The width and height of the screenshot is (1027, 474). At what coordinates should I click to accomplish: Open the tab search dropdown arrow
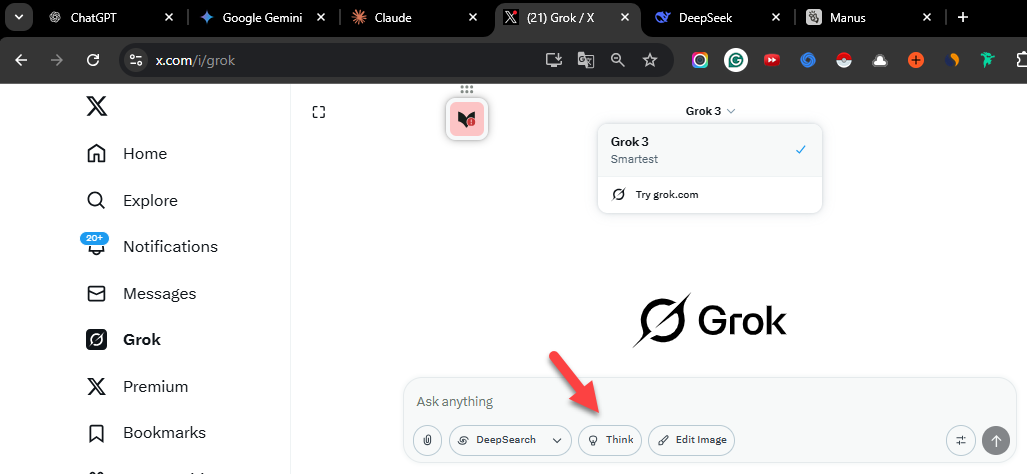point(18,18)
